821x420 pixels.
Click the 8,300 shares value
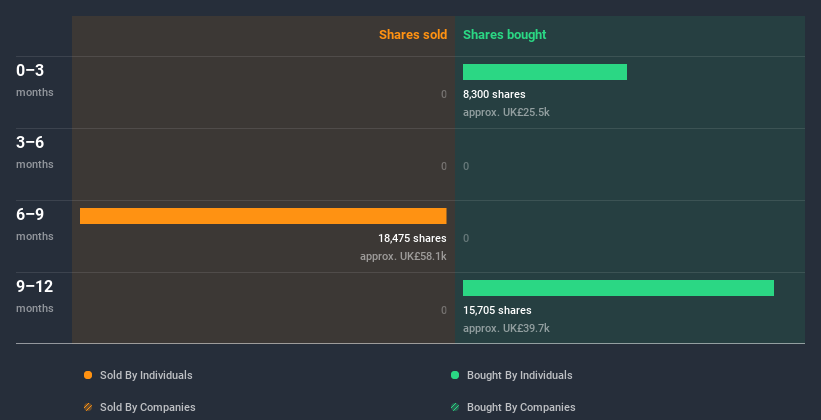(x=494, y=94)
